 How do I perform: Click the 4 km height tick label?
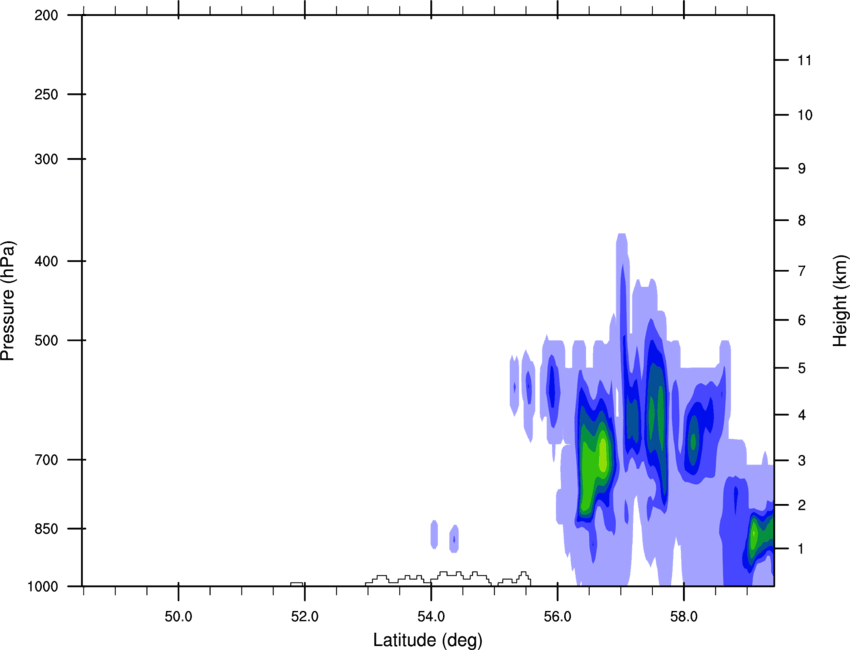click(802, 415)
